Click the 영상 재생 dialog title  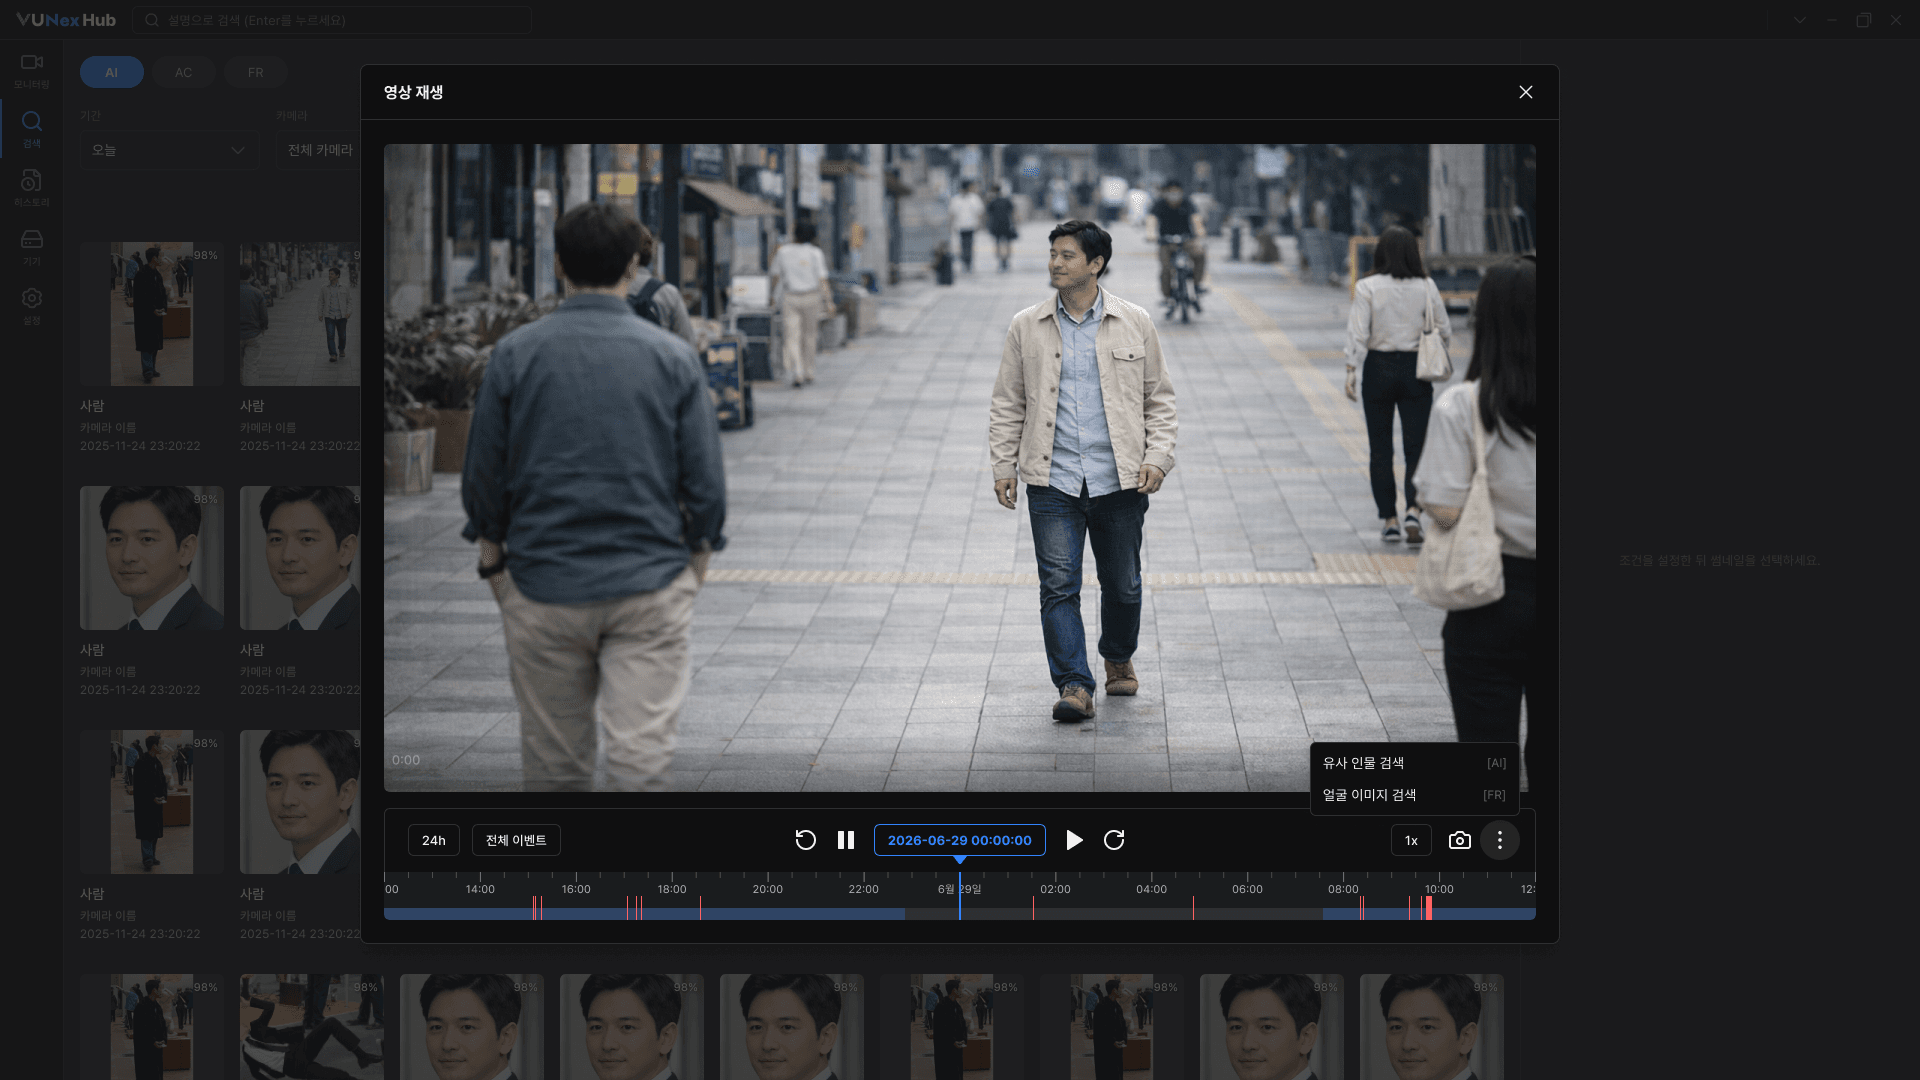click(x=414, y=92)
